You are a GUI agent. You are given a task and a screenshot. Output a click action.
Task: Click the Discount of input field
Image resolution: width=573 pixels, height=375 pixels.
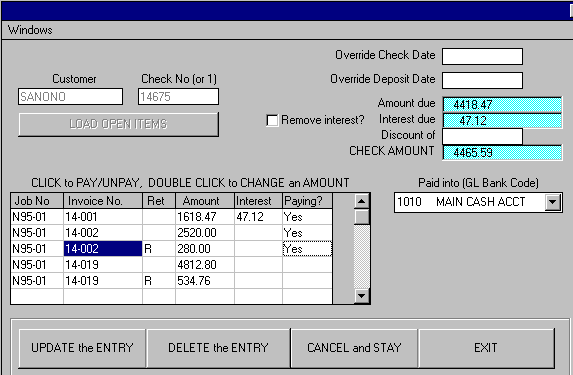(x=482, y=136)
